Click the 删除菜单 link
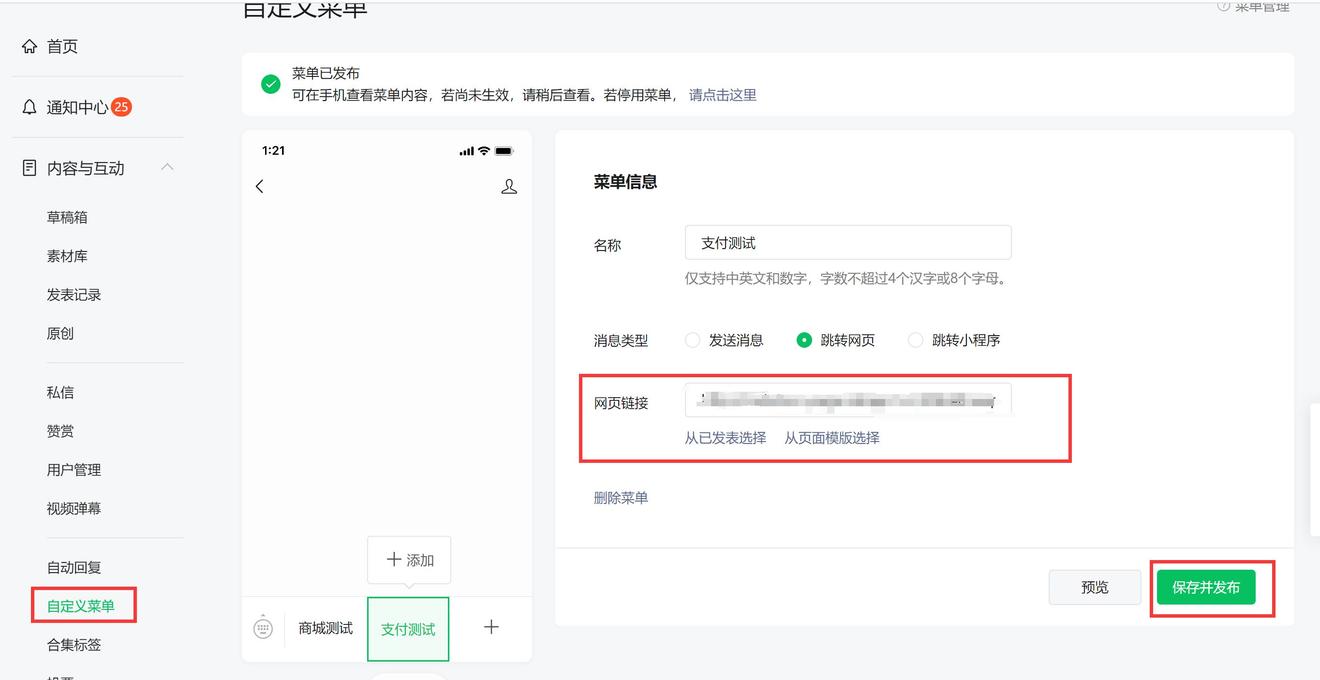The height and width of the screenshot is (680, 1320). tap(621, 498)
